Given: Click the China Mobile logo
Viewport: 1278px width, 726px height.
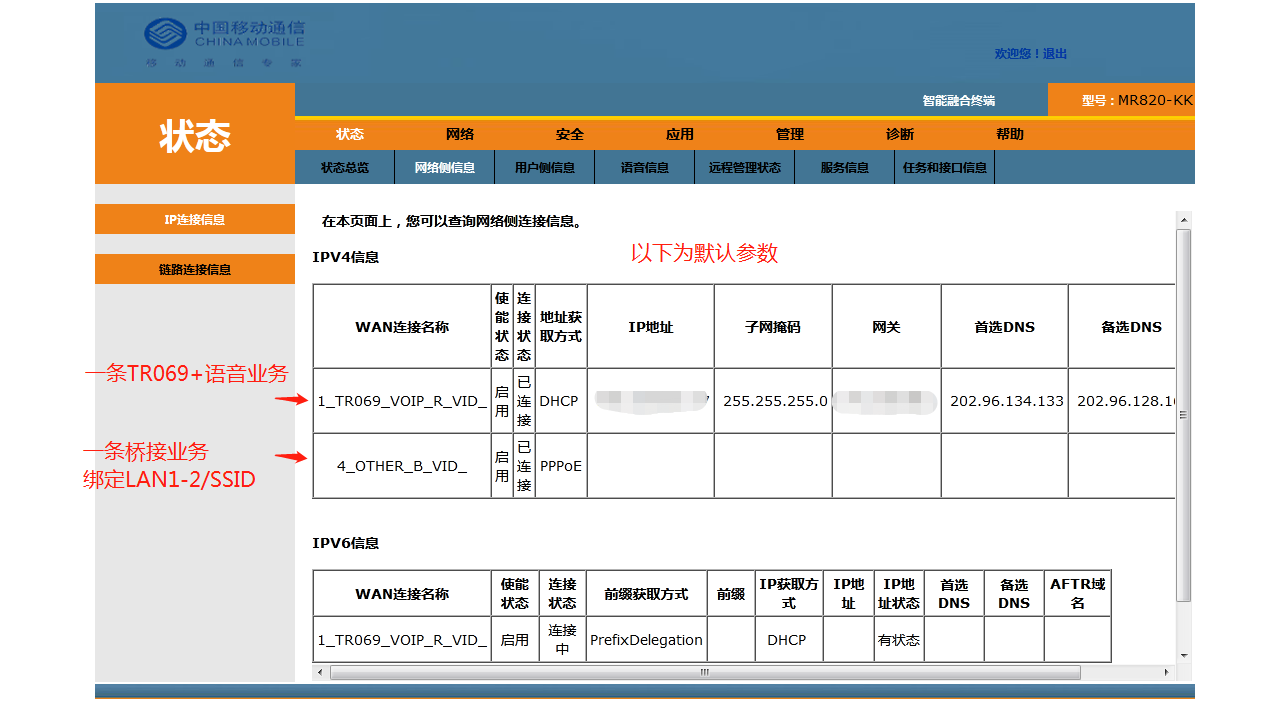Looking at the screenshot, I should click(223, 43).
